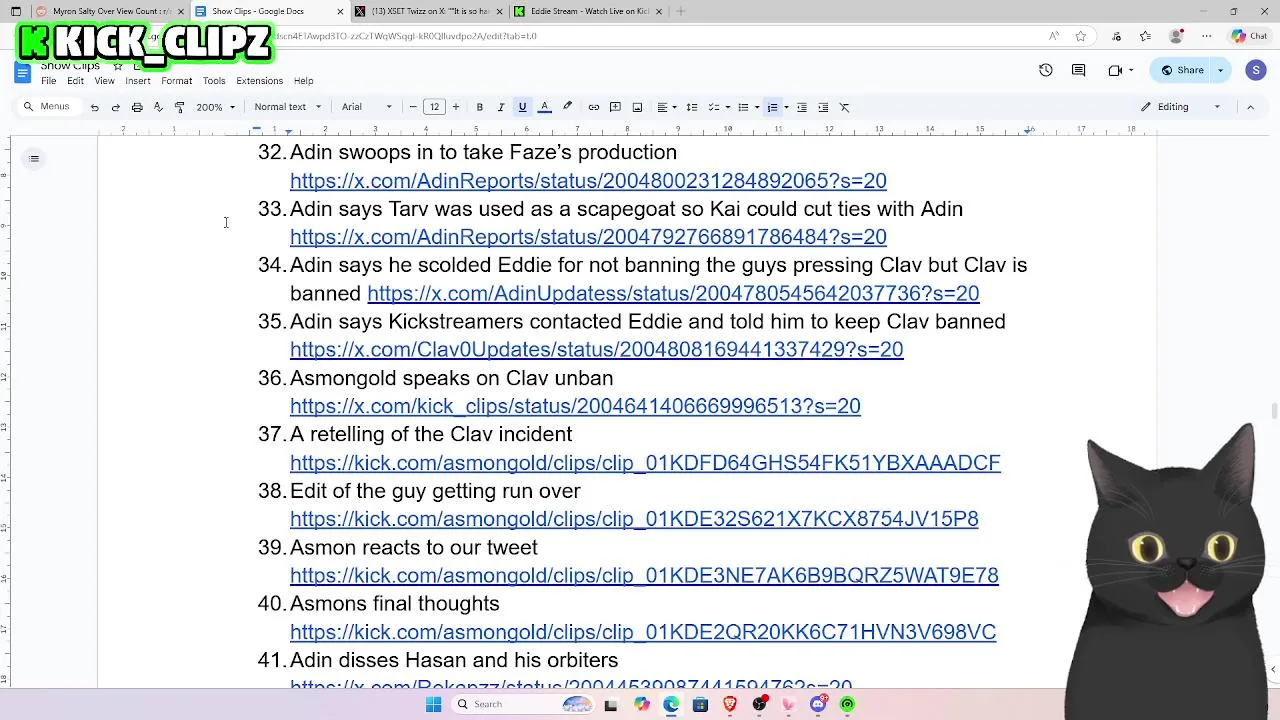
Task: Open the Format menu
Action: point(176,81)
